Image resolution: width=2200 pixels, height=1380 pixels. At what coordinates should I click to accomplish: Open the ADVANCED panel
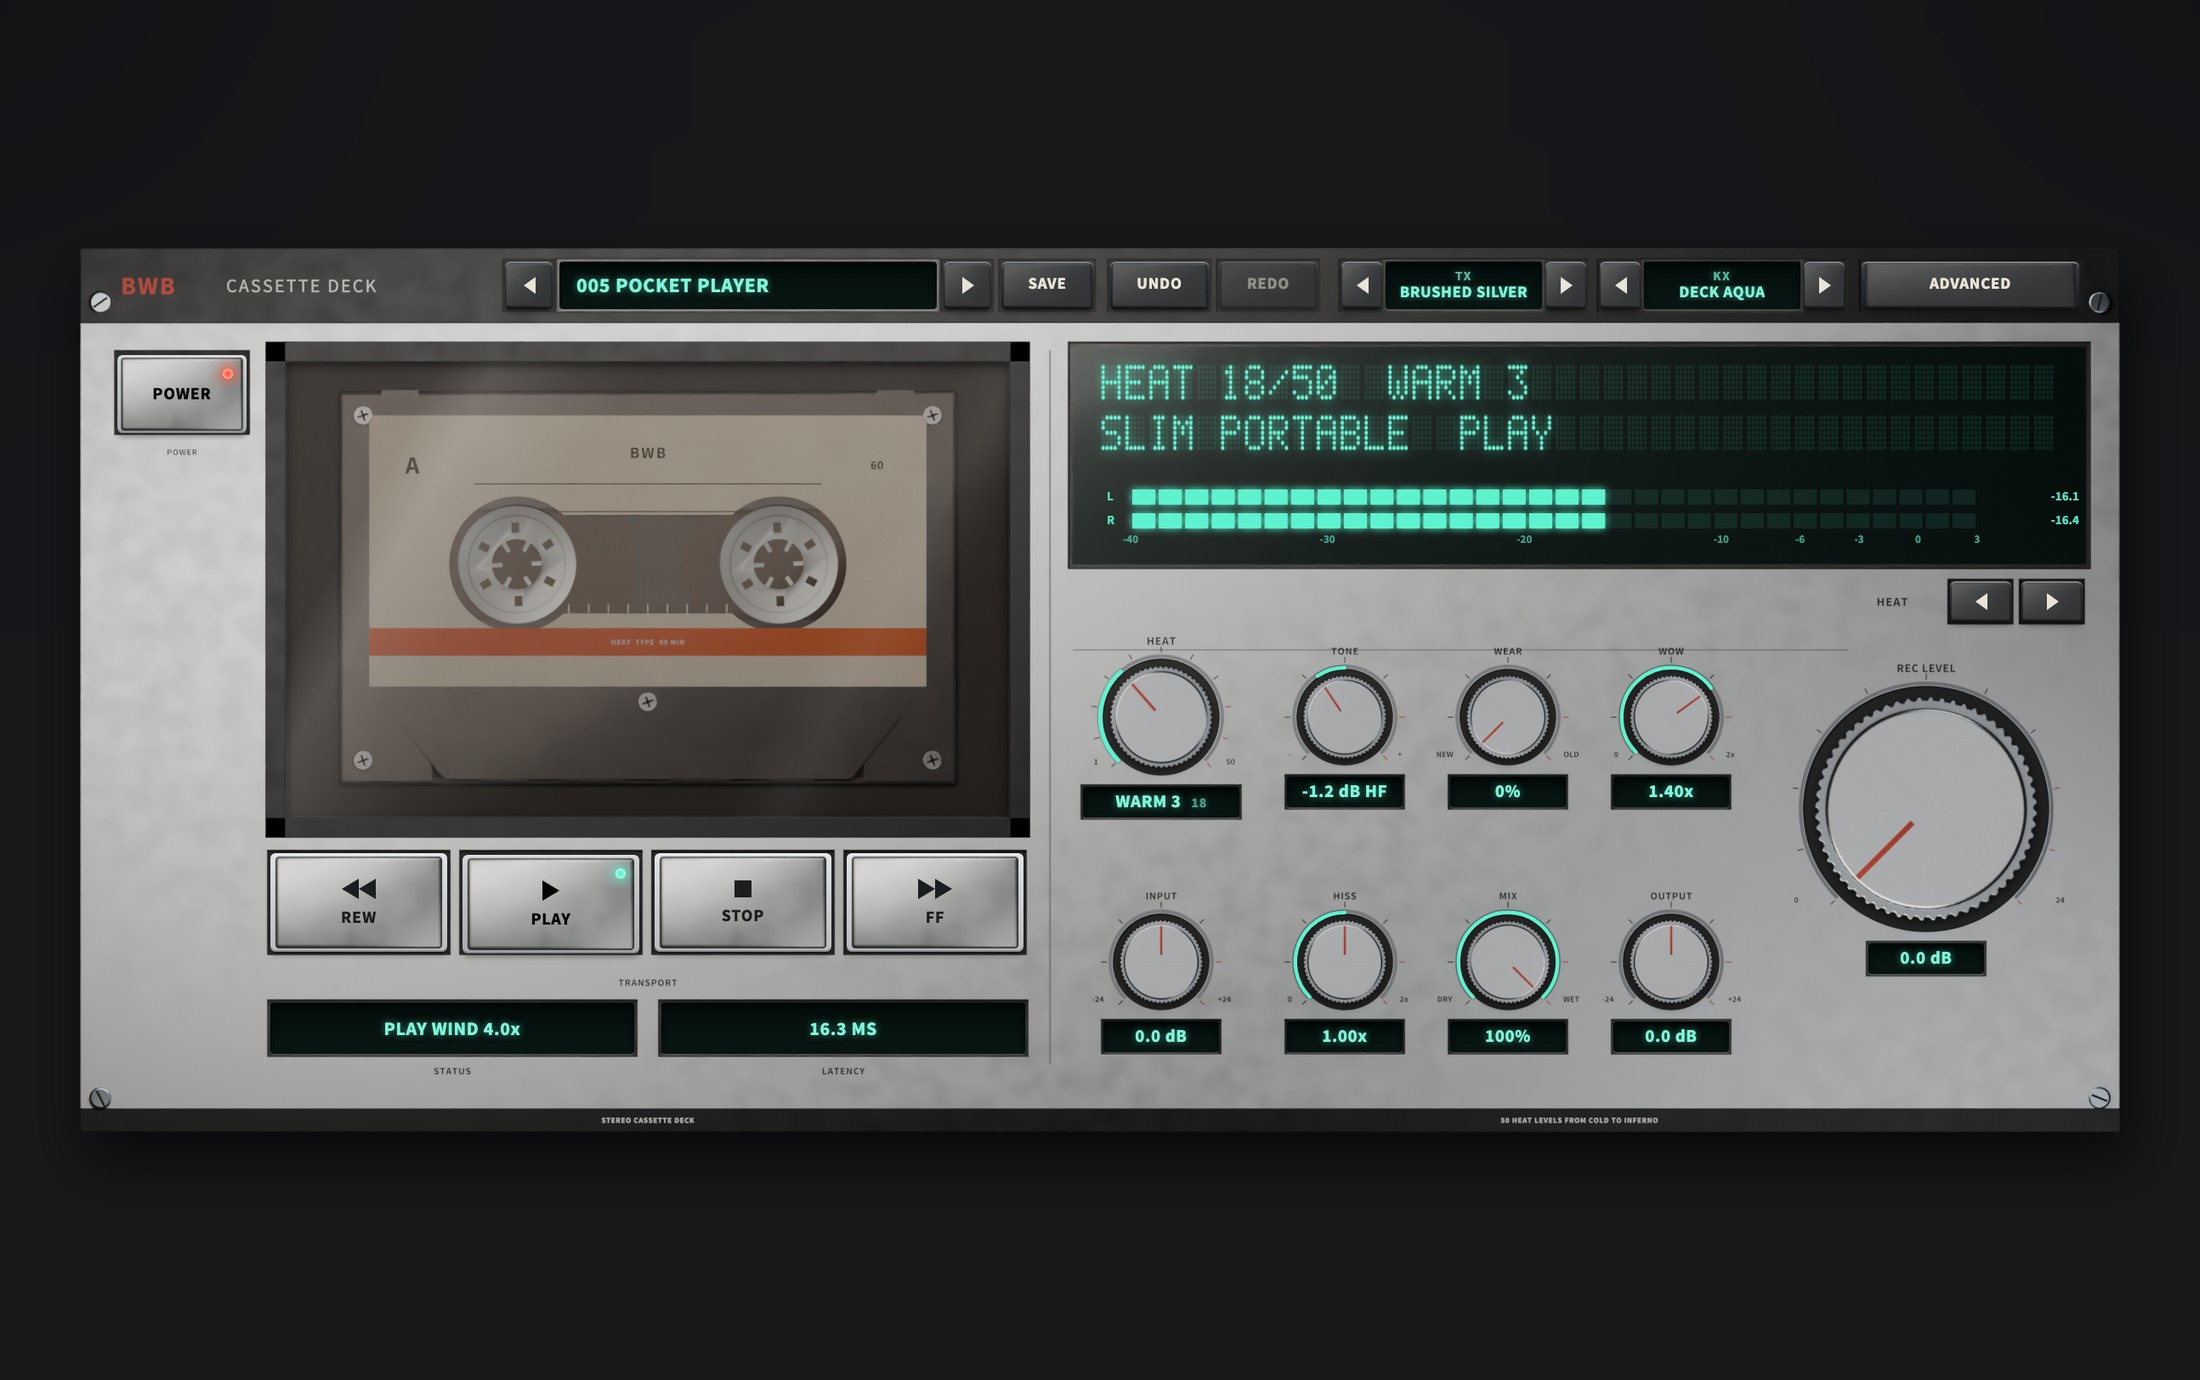pyautogui.click(x=1969, y=285)
